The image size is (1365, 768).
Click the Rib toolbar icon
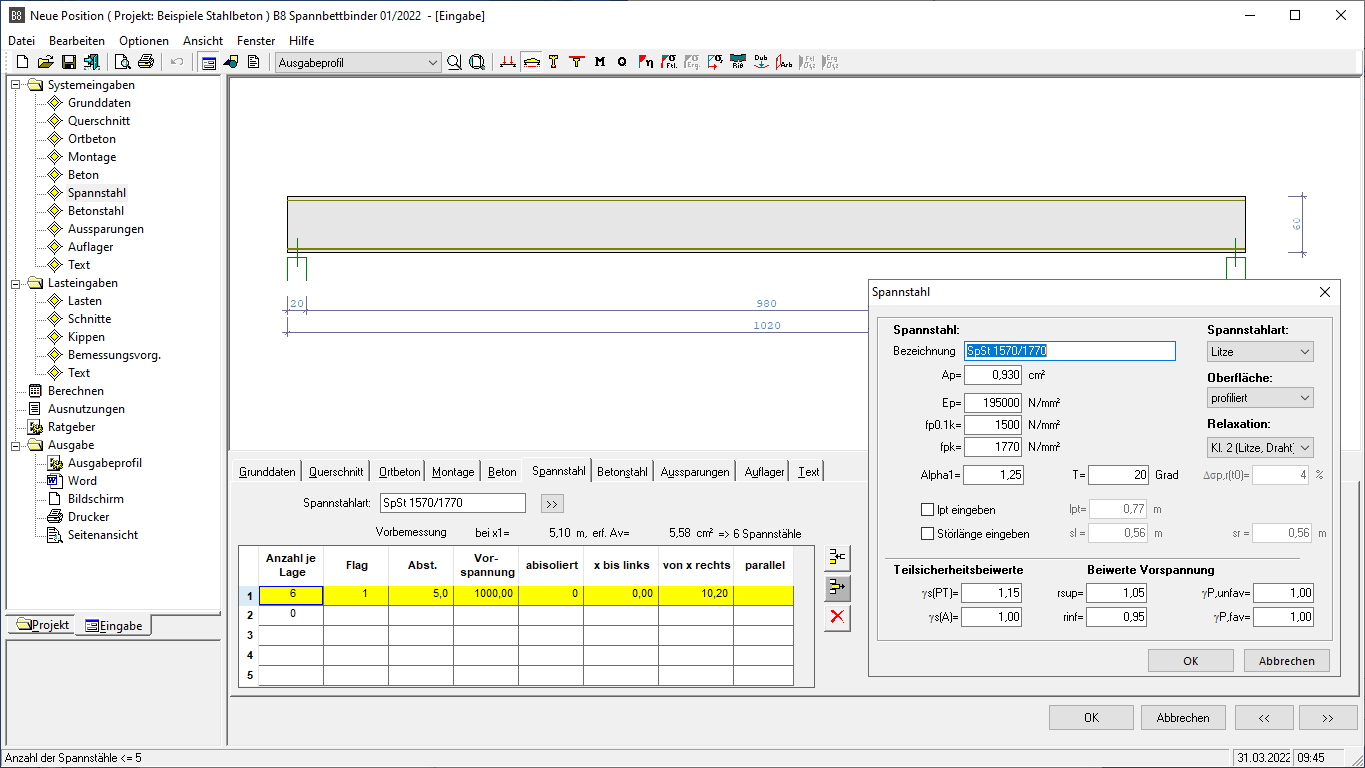point(738,62)
